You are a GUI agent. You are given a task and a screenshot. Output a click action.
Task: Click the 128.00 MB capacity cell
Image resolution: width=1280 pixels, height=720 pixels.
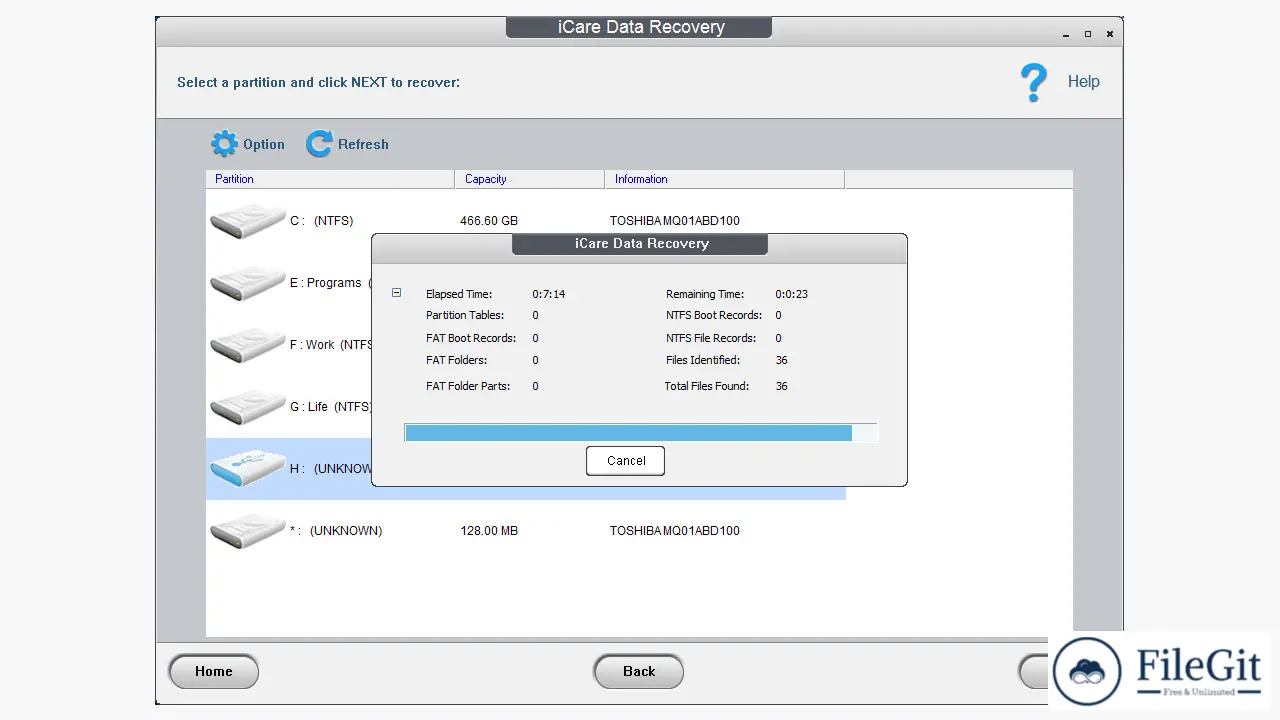489,531
